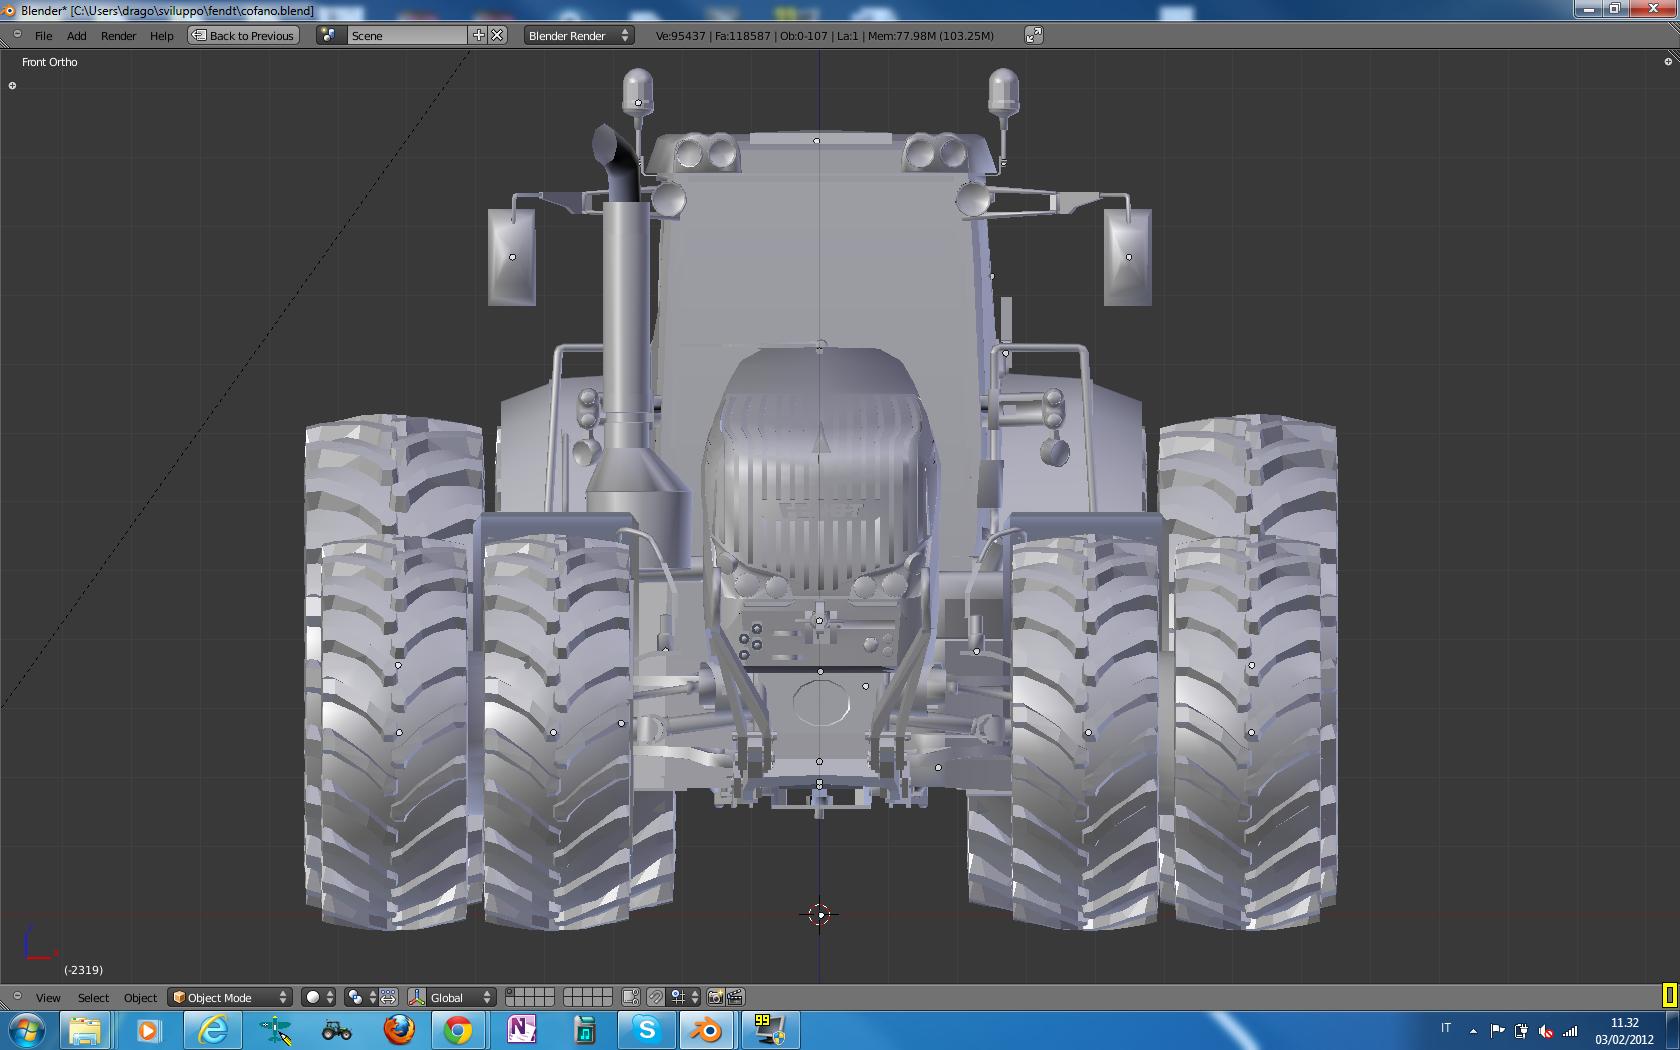Screen dimensions: 1680x1050
Task: Open the scene browse icon dropdown
Action: coord(331,35)
